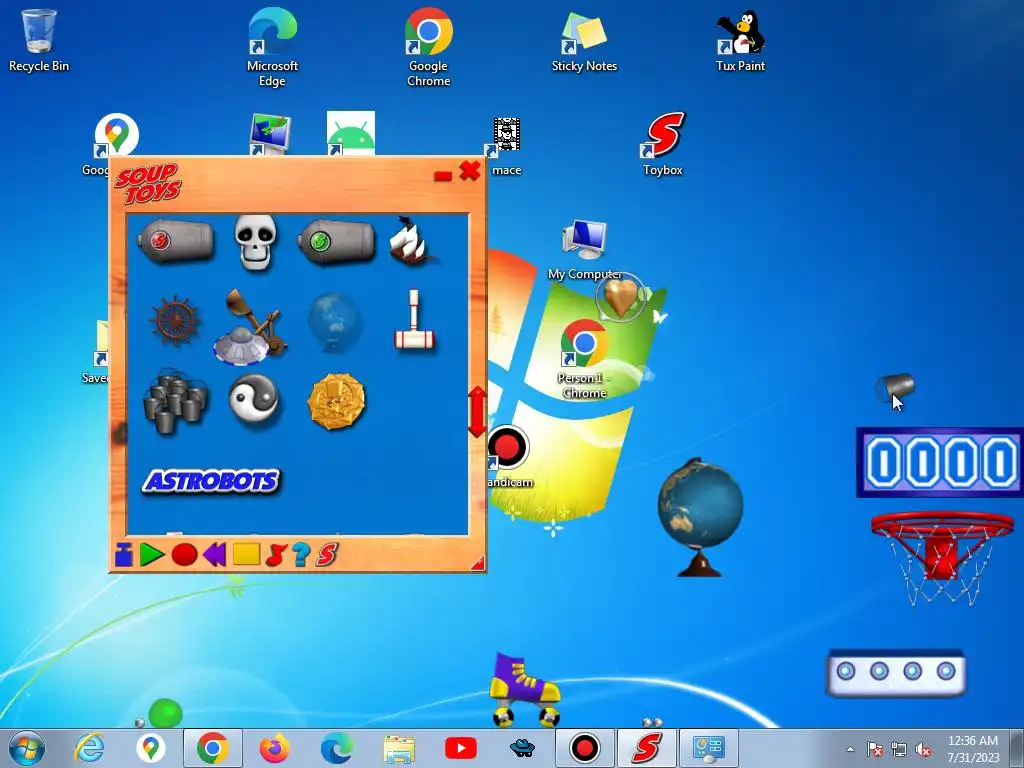Image resolution: width=1024 pixels, height=768 pixels.
Task: Click the blue weight gravity icon
Action: click(123, 554)
